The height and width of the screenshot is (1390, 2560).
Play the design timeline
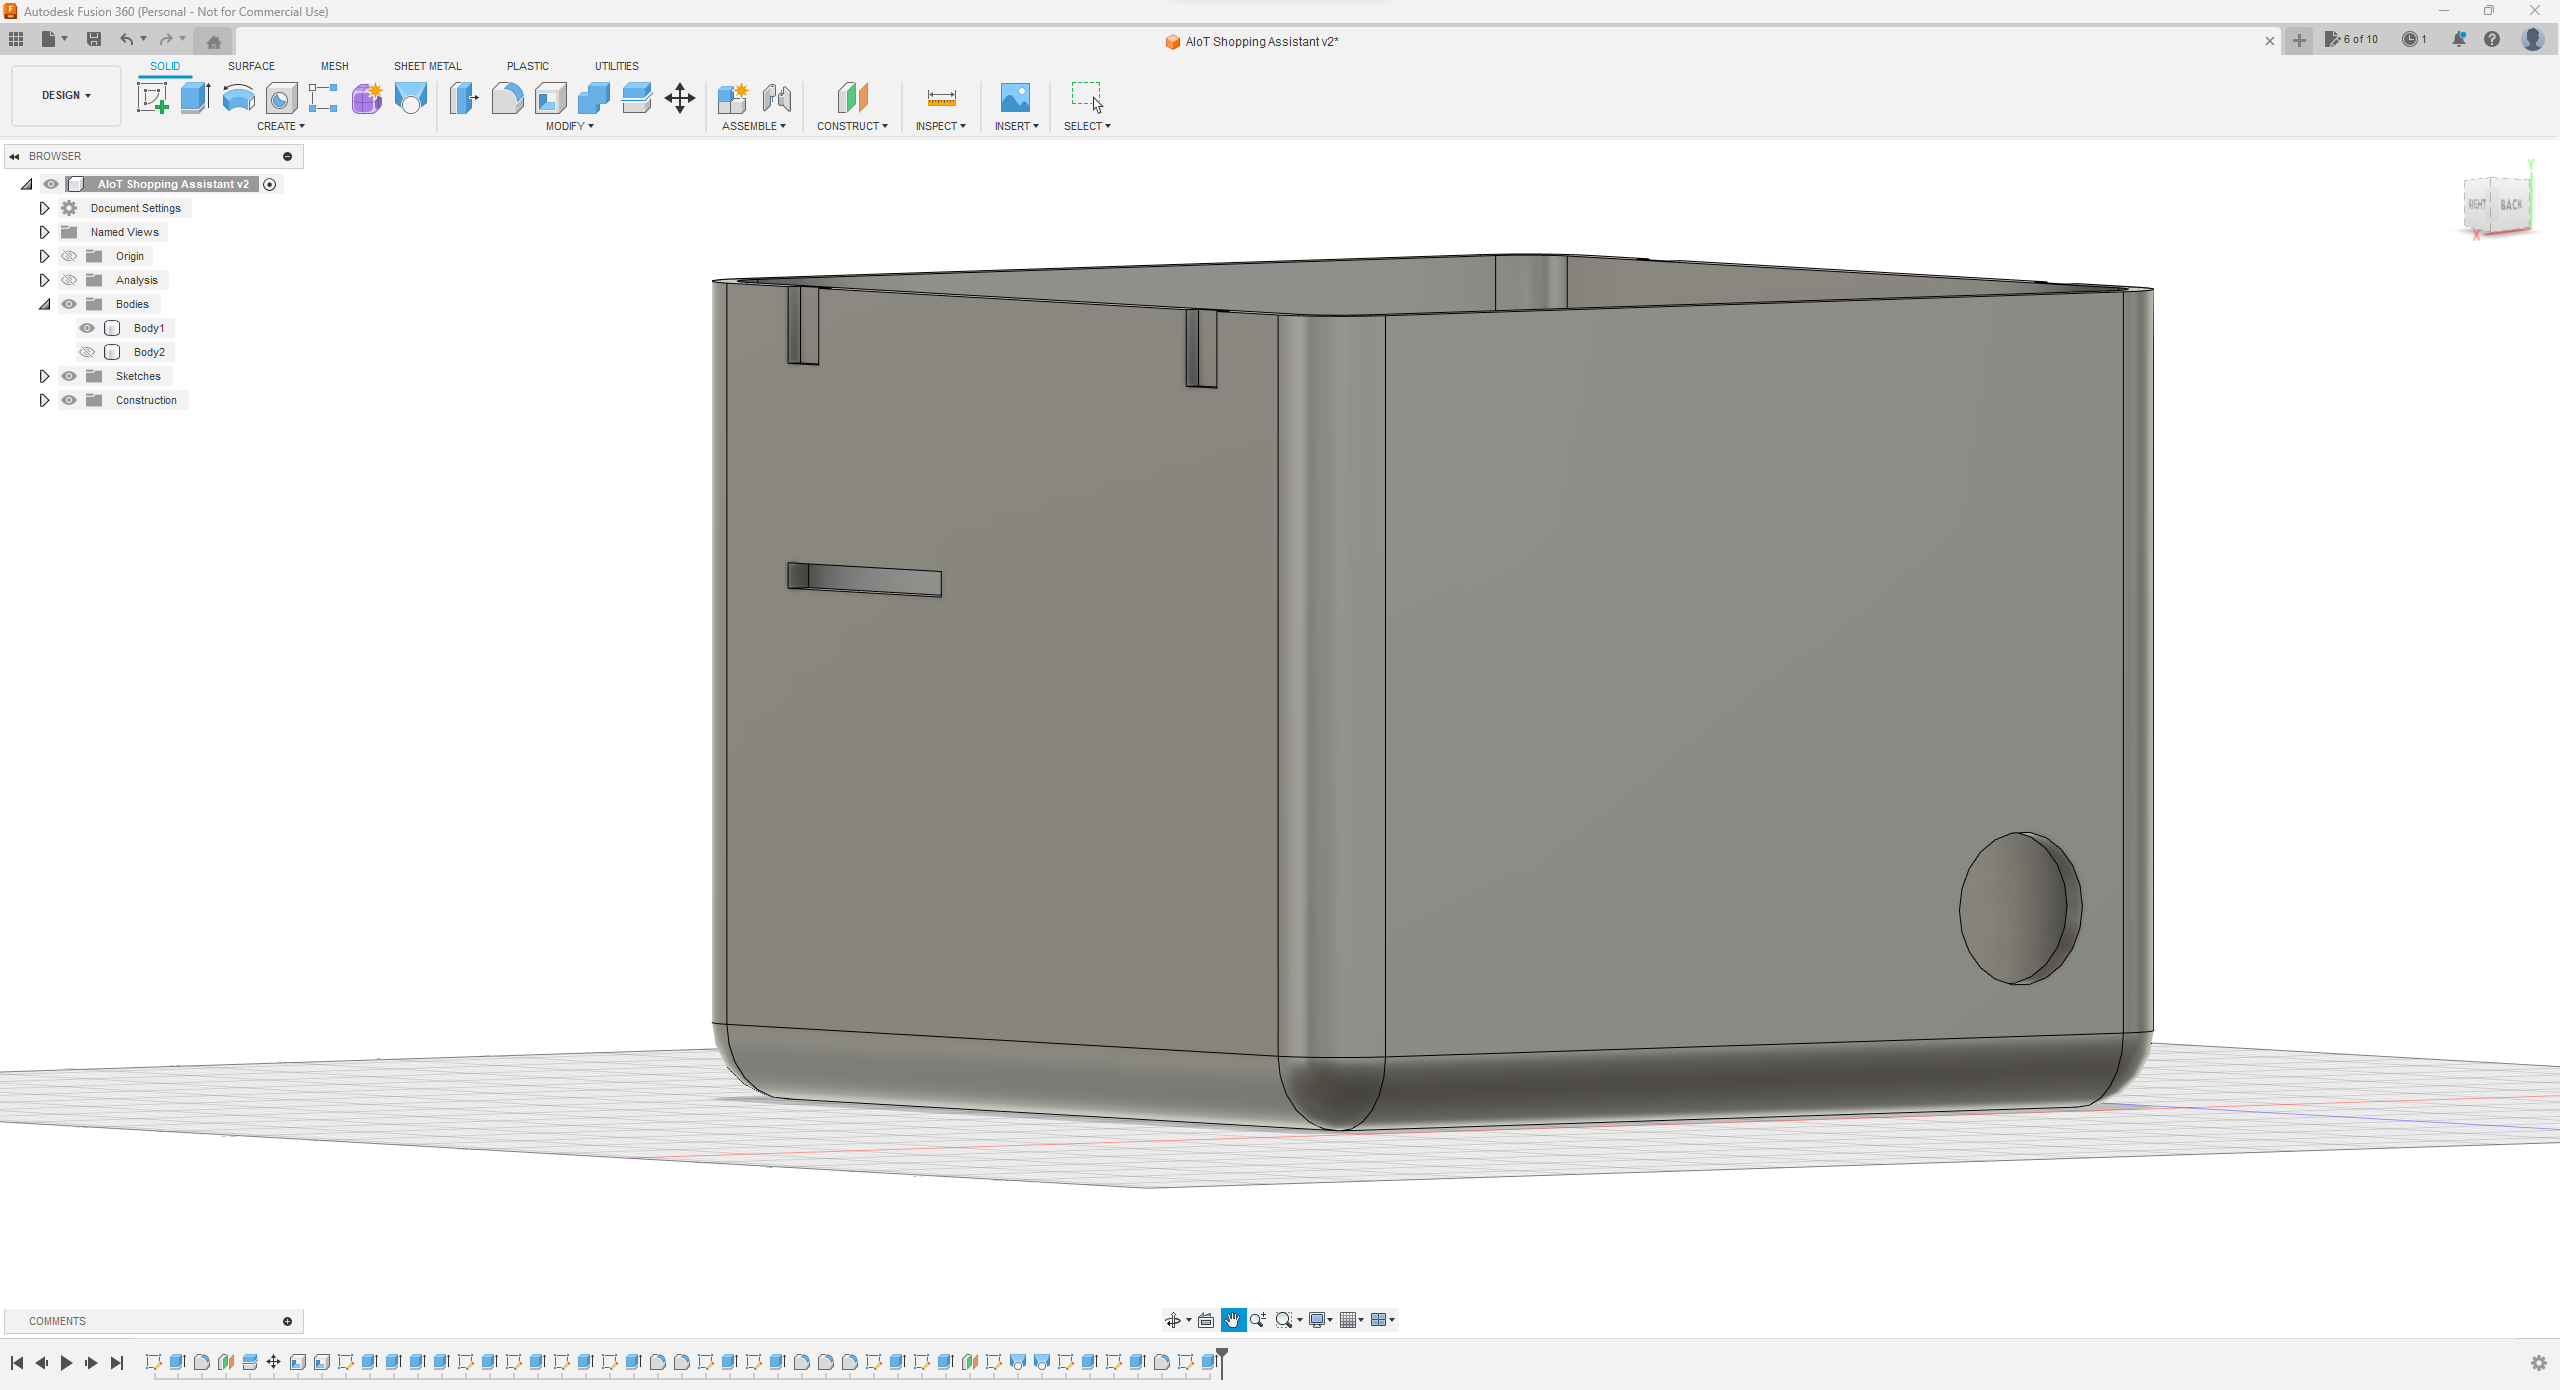(66, 1362)
